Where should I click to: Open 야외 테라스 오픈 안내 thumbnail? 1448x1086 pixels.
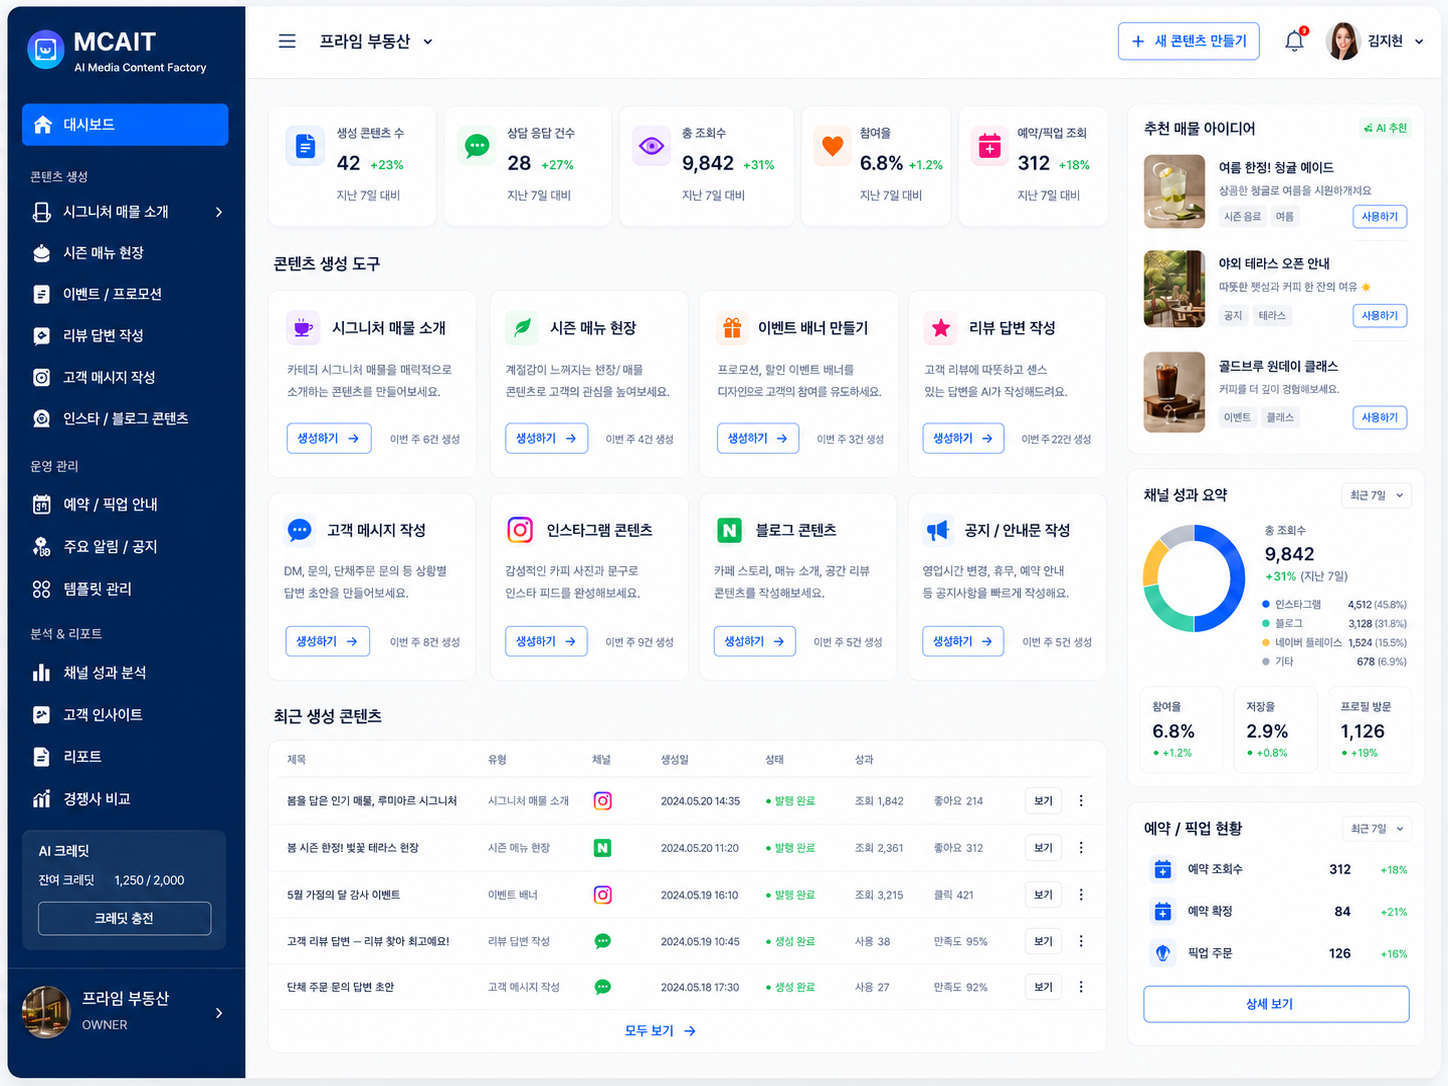pyautogui.click(x=1174, y=289)
